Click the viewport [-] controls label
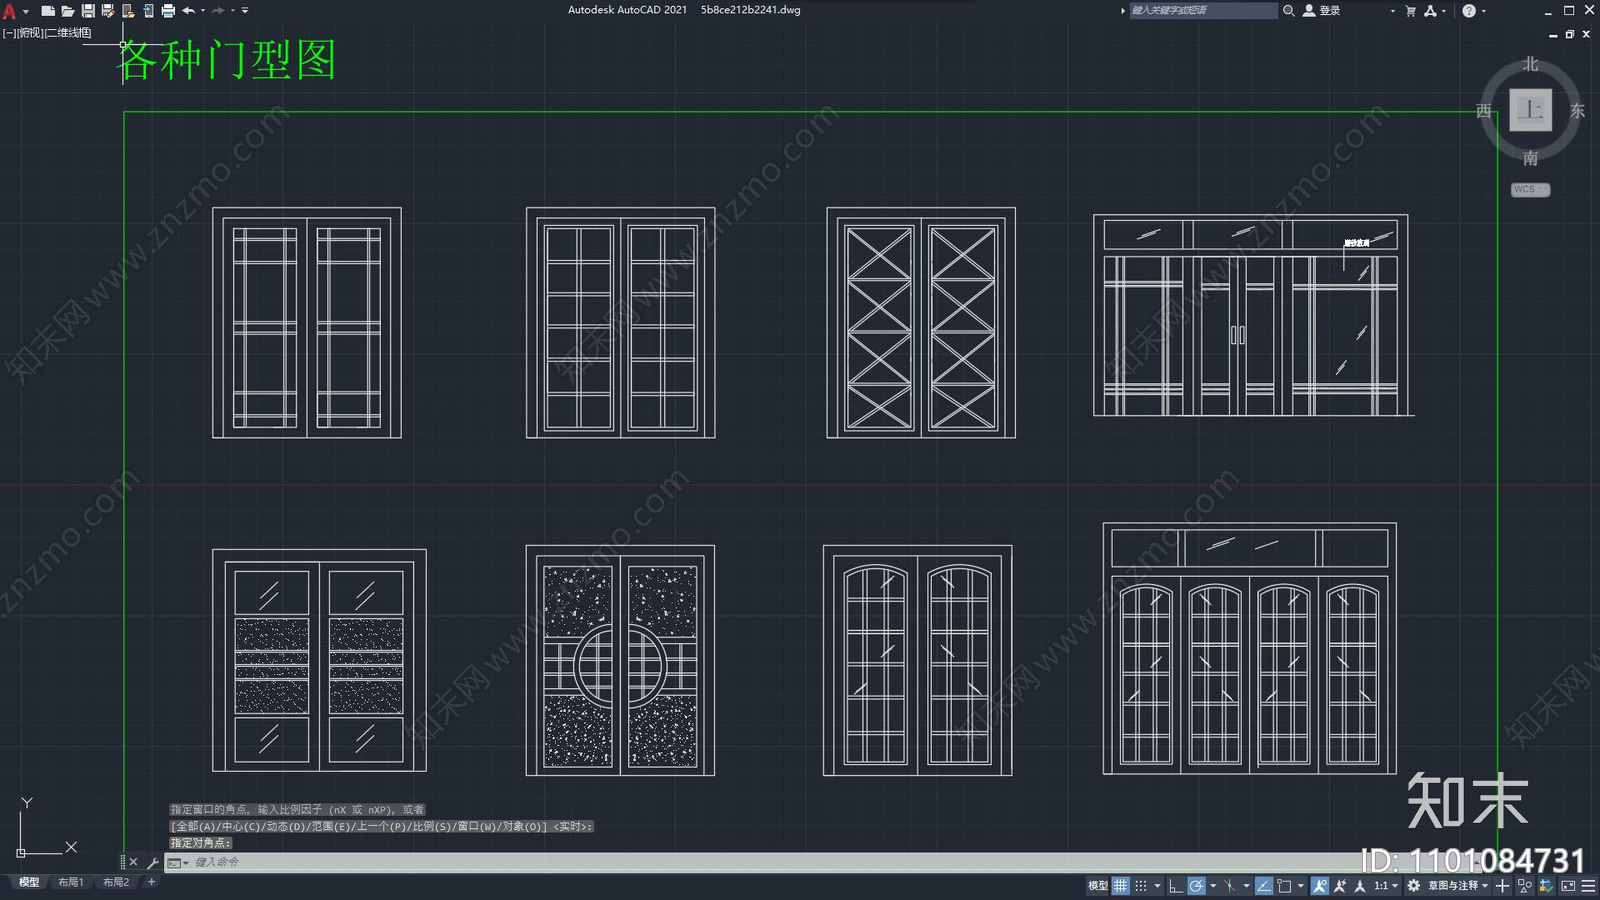The width and height of the screenshot is (1600, 900). (9, 33)
